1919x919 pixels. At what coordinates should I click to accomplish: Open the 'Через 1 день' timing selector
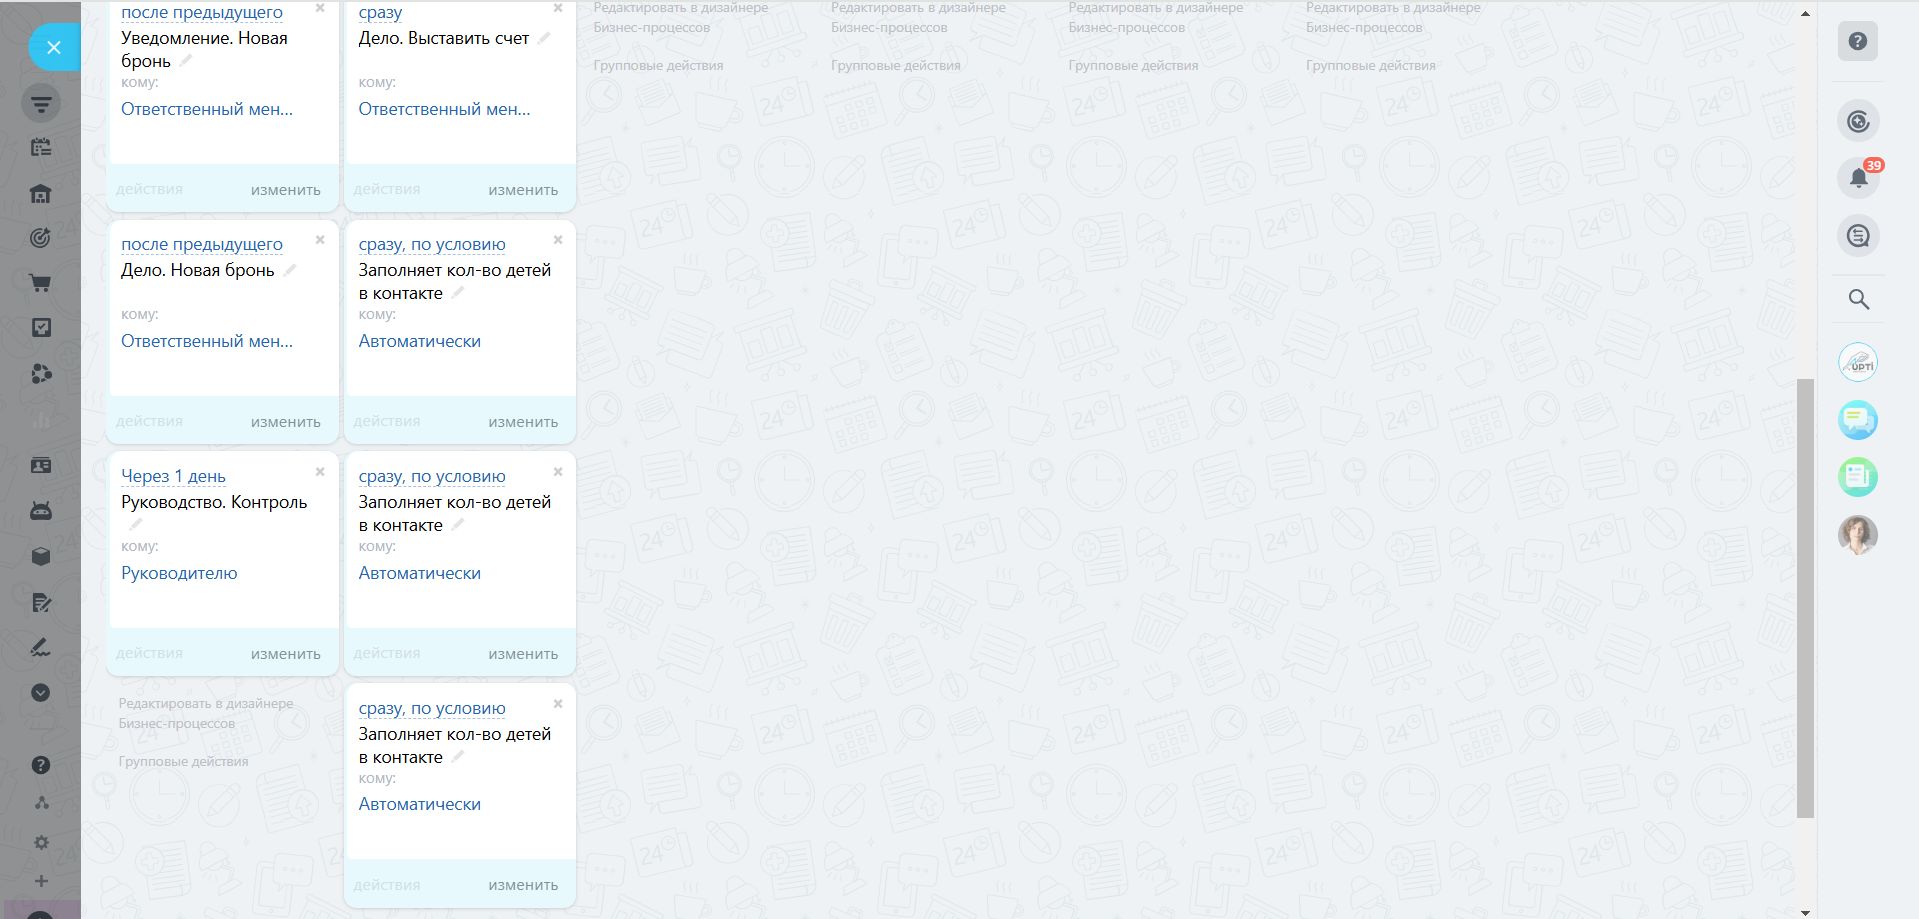(174, 476)
